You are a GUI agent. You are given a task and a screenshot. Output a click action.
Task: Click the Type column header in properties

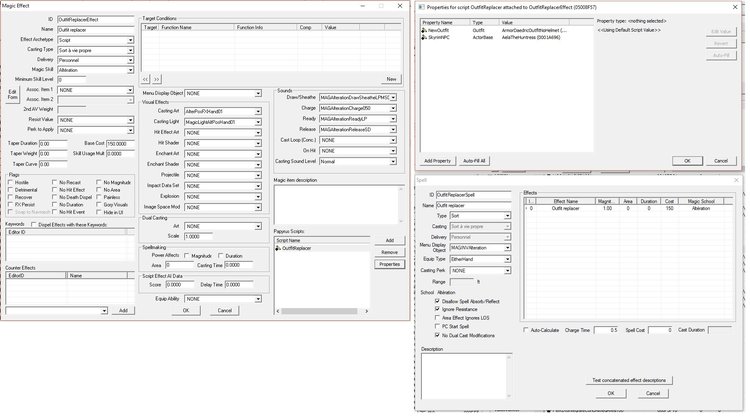point(485,22)
